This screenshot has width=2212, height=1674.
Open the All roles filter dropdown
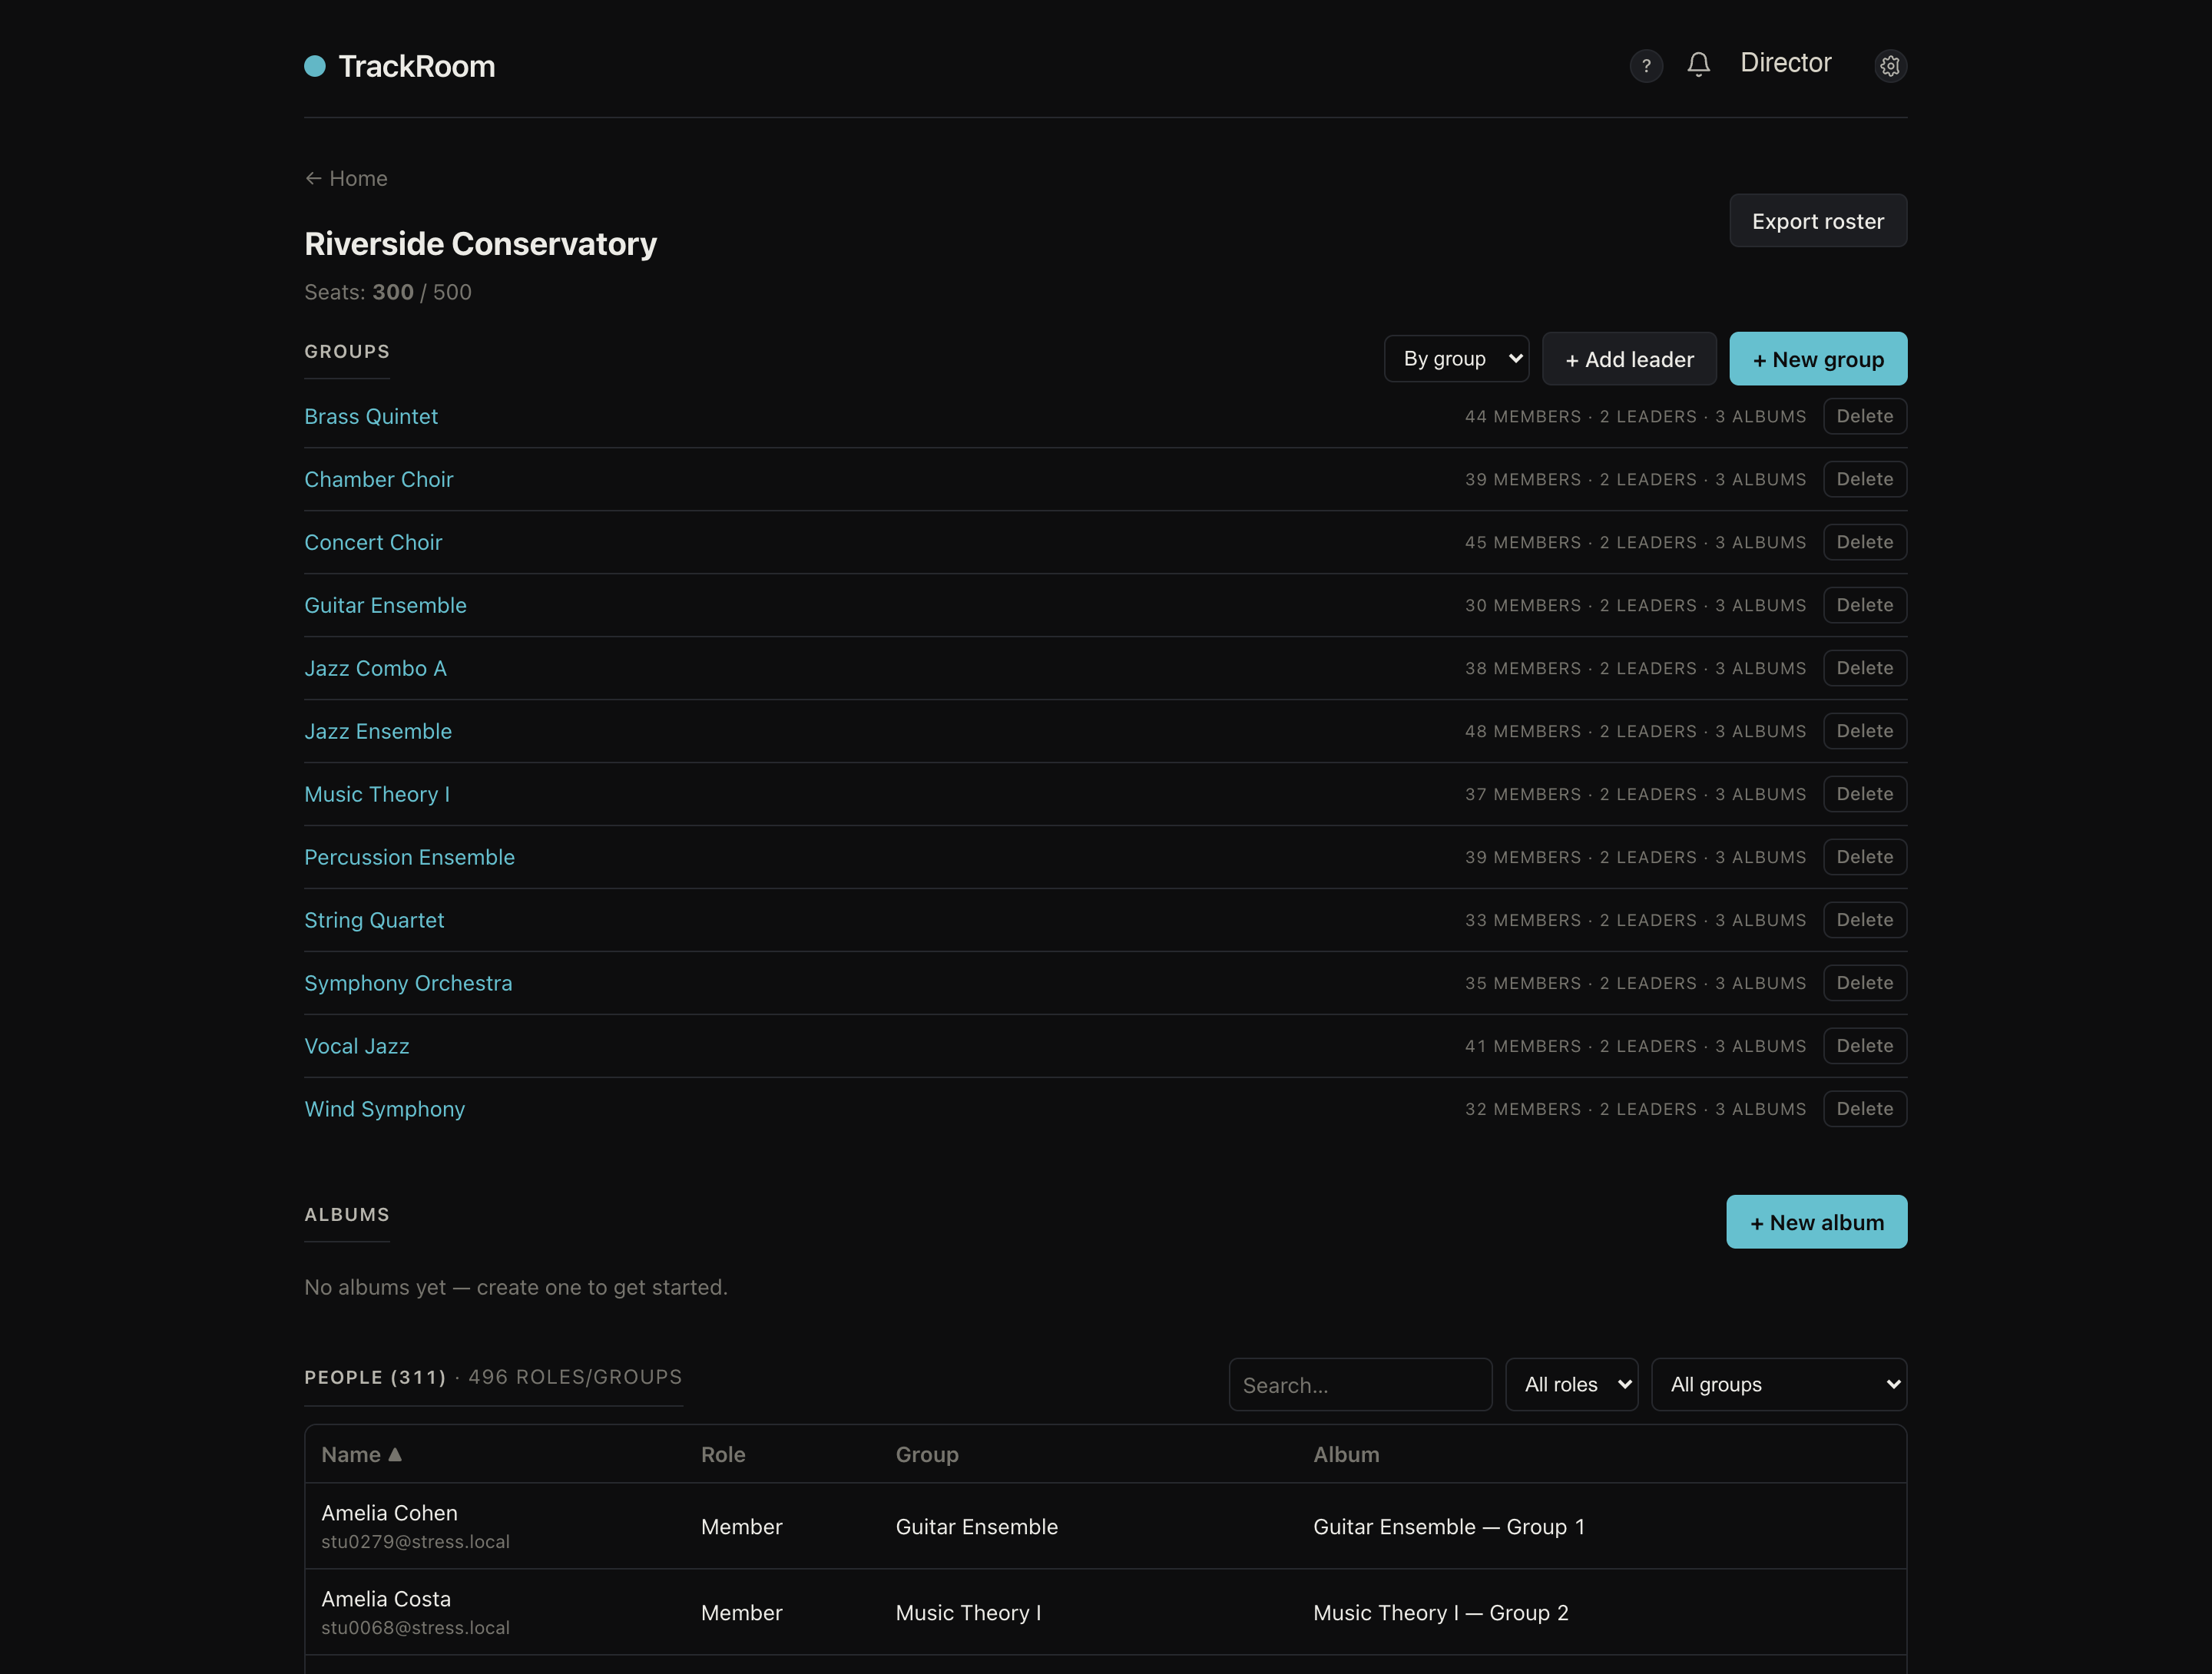point(1571,1384)
